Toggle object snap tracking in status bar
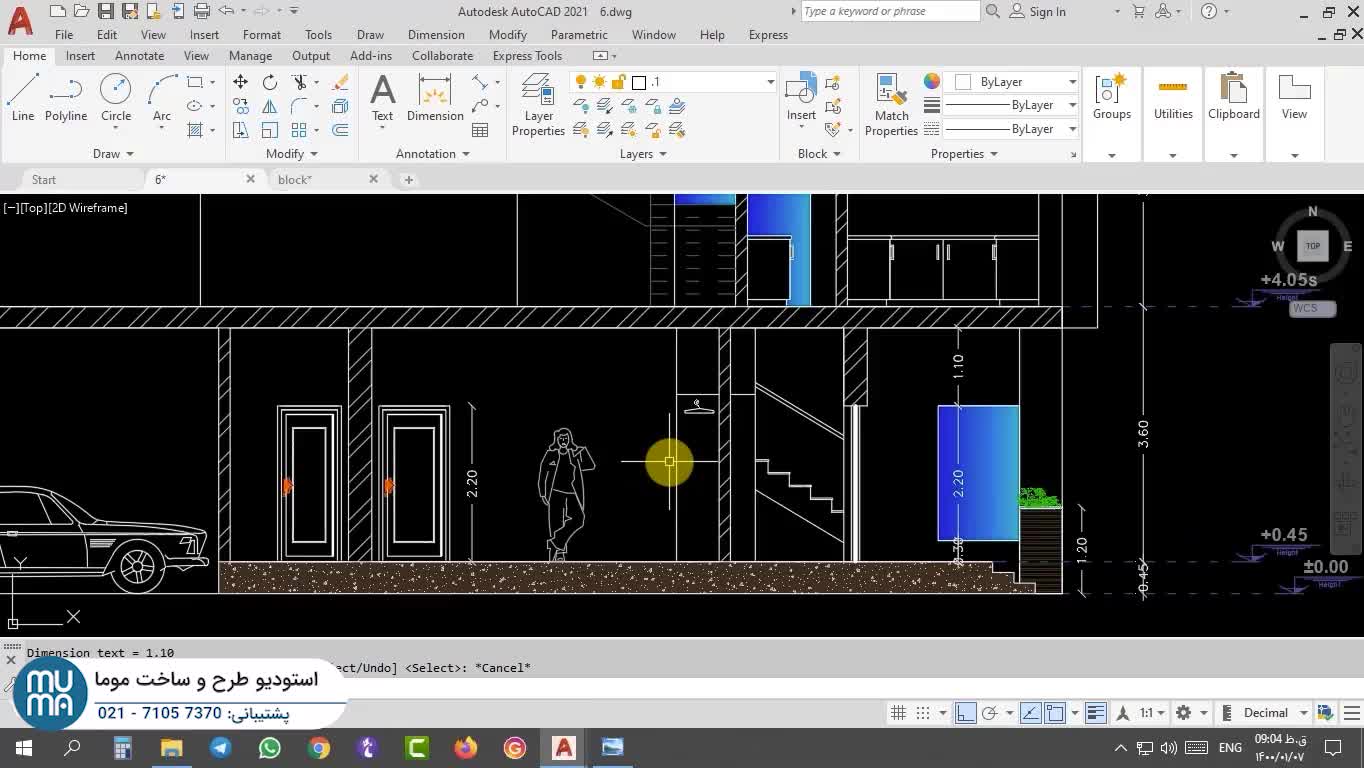The height and width of the screenshot is (768, 1364). [1031, 713]
